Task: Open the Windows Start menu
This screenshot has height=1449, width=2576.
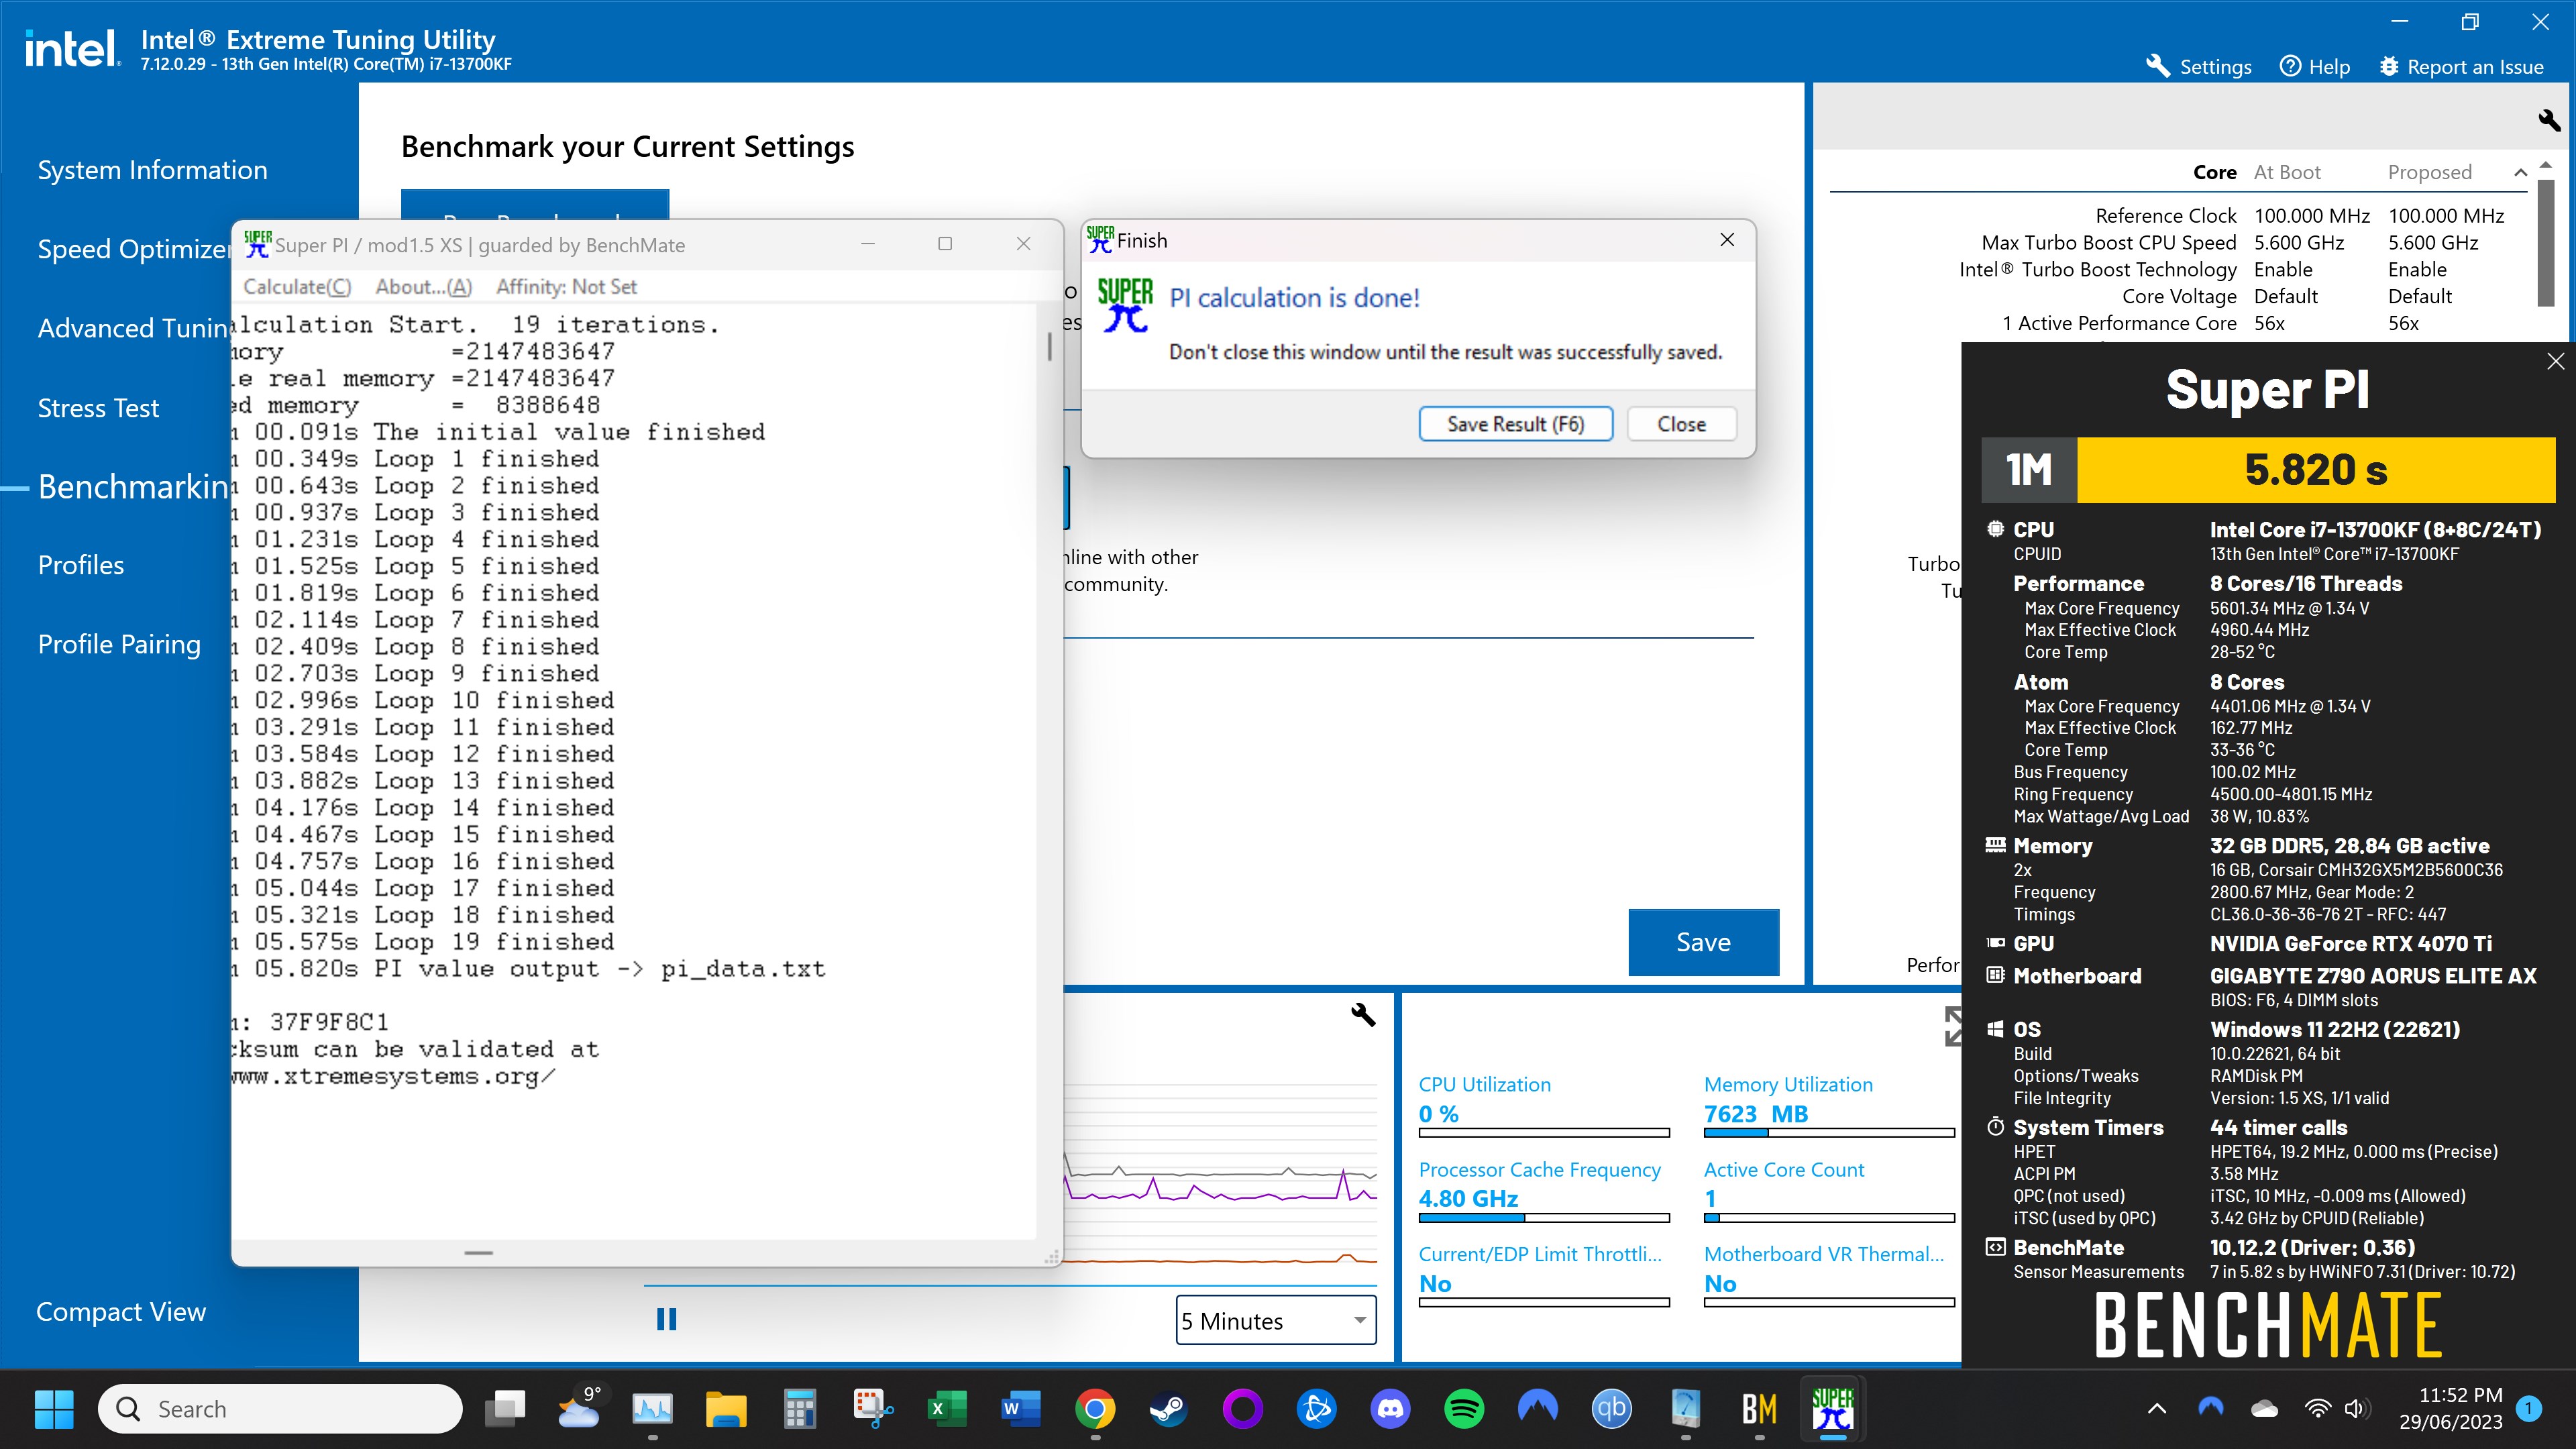Action: tap(54, 1410)
